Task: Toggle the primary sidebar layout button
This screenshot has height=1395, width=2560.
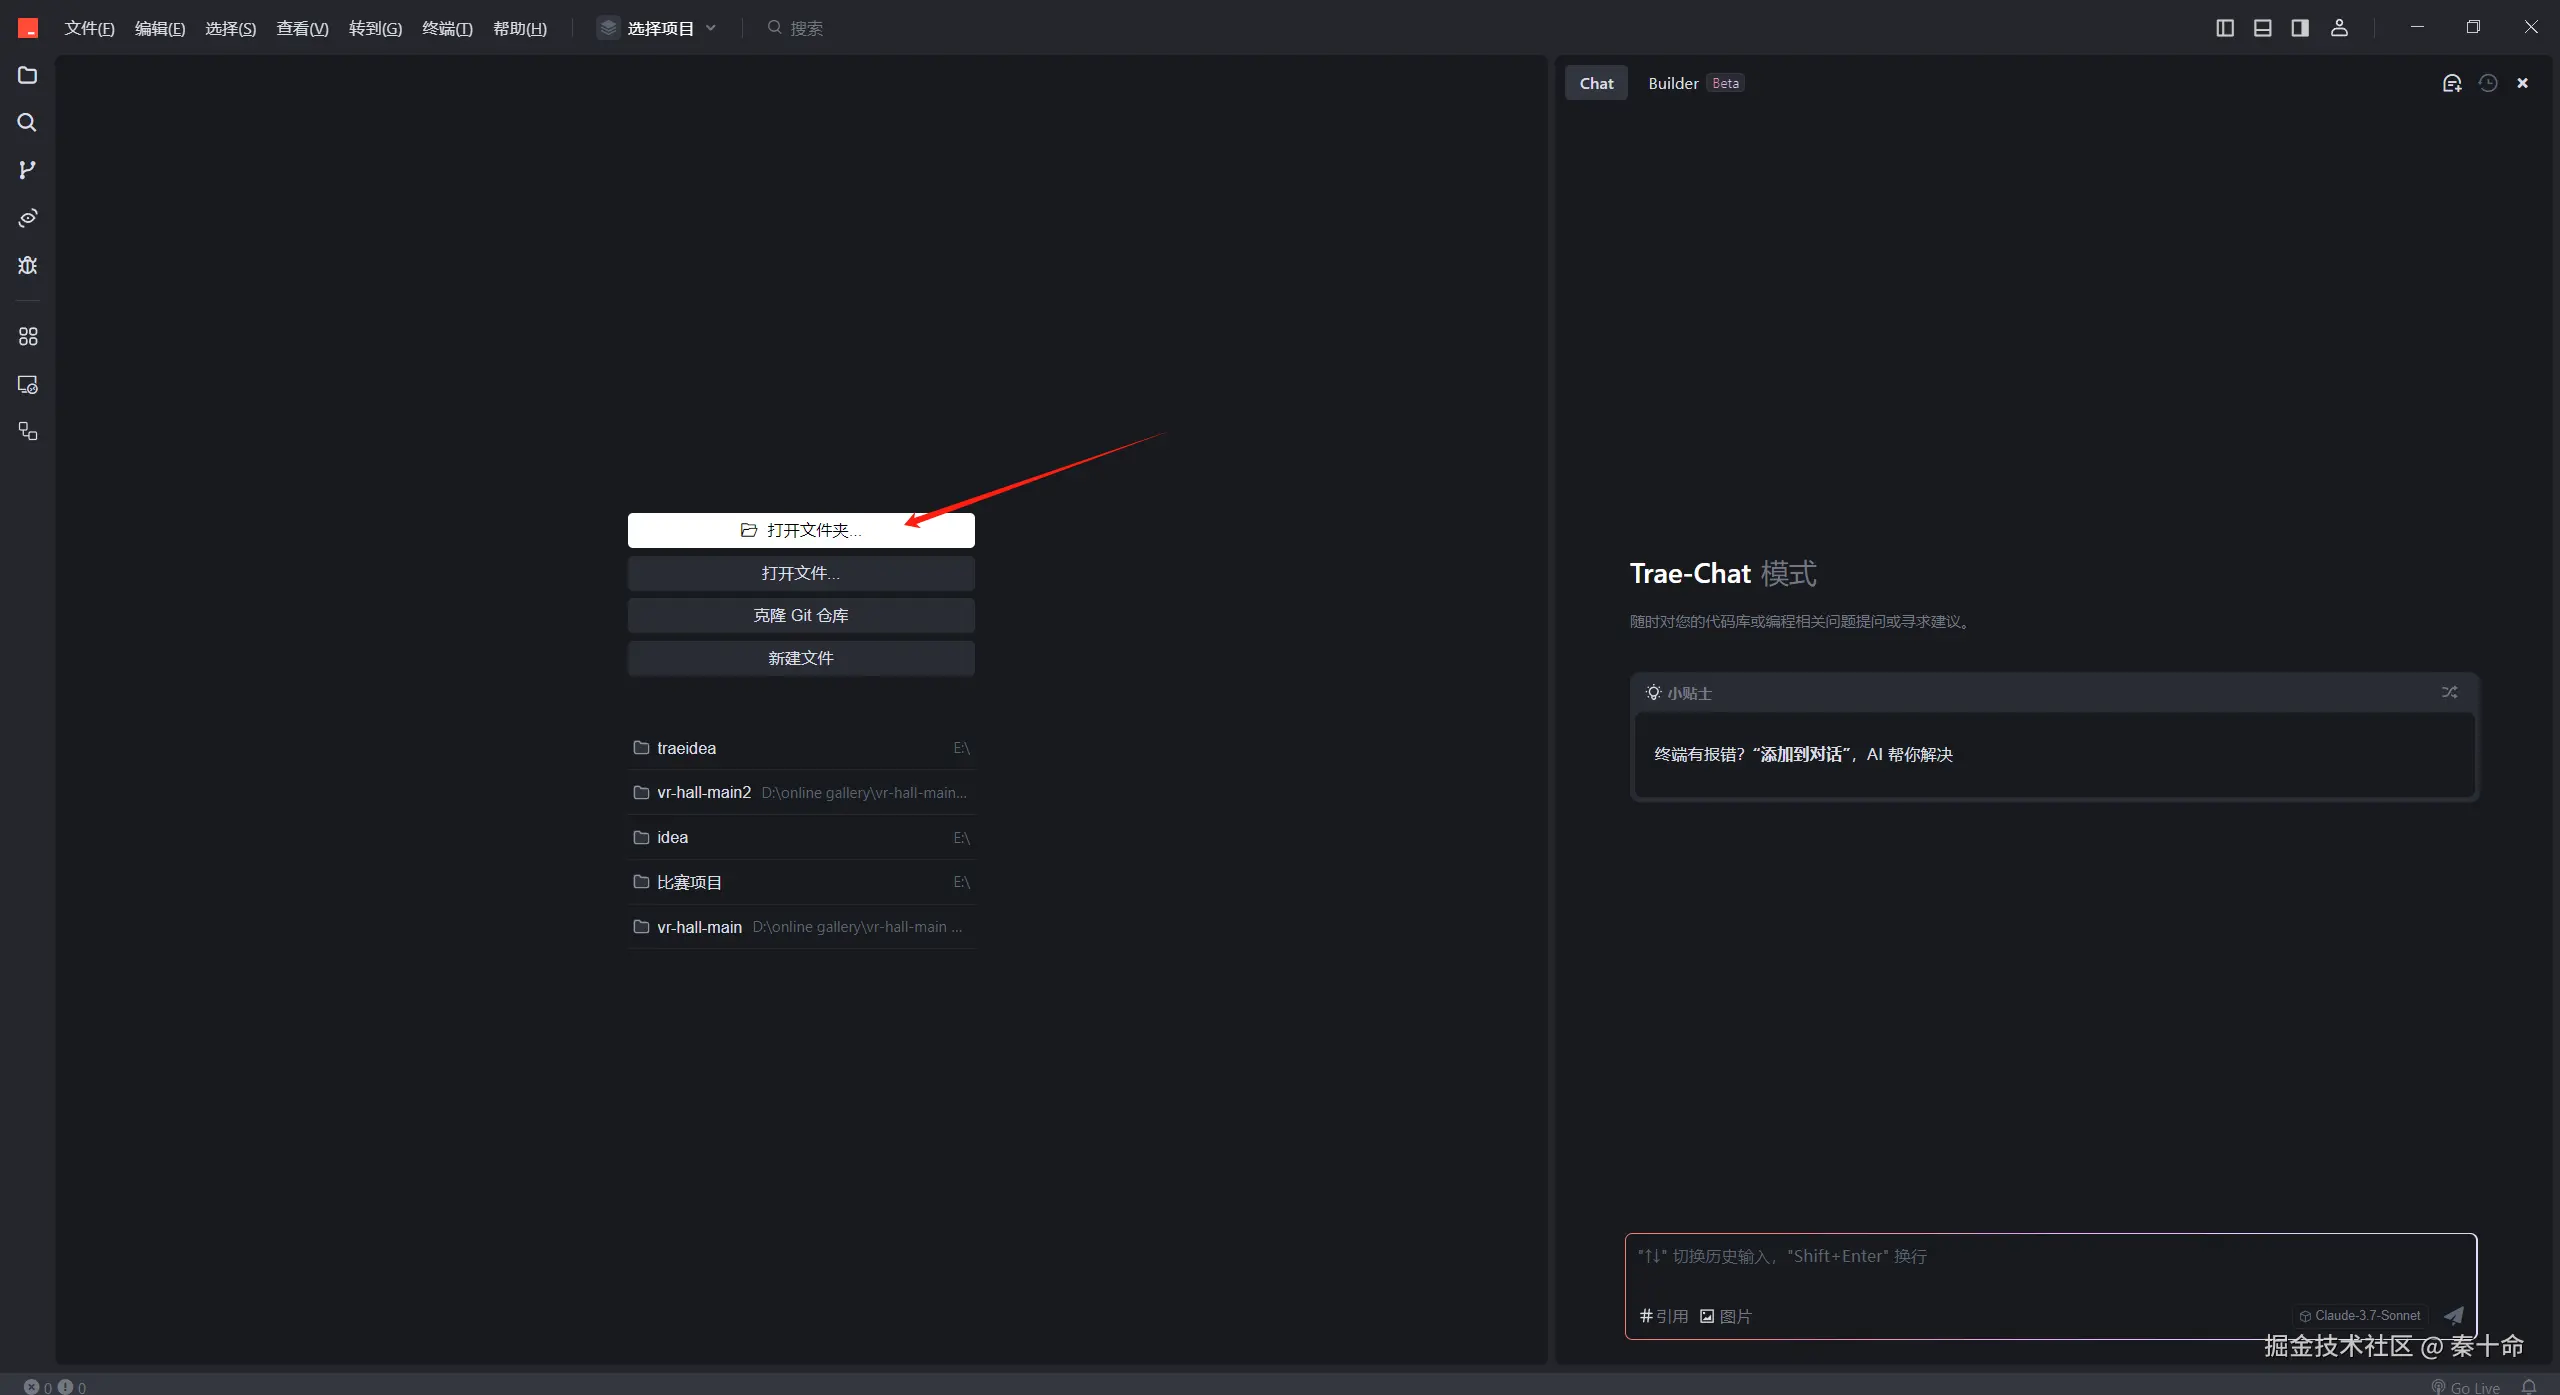Action: tap(2225, 28)
